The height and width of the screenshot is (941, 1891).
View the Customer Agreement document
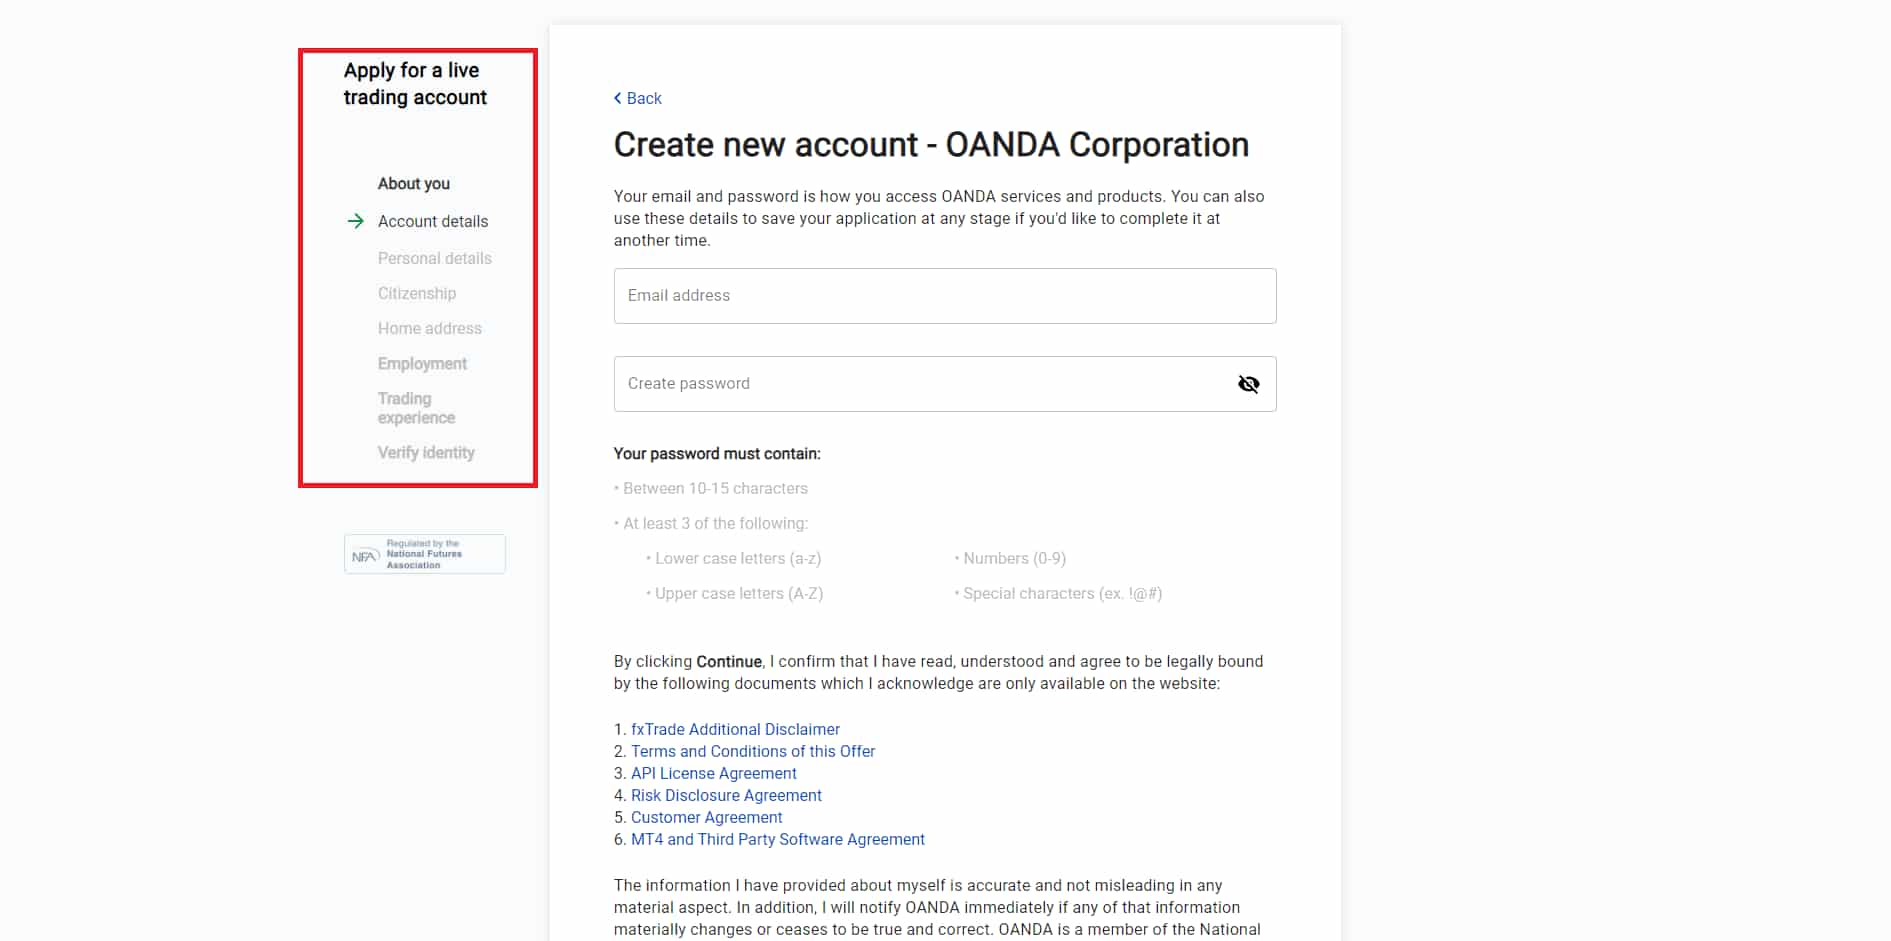707,817
